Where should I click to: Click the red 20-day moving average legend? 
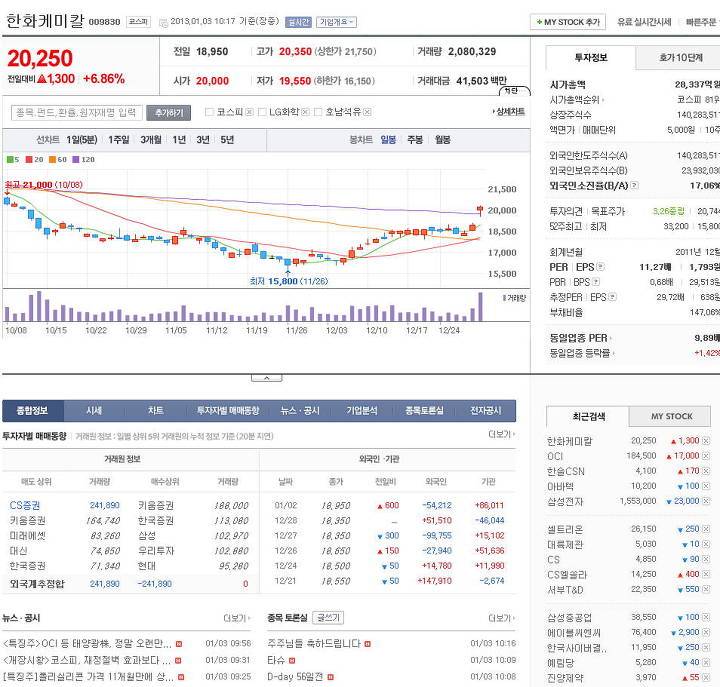click(x=34, y=159)
